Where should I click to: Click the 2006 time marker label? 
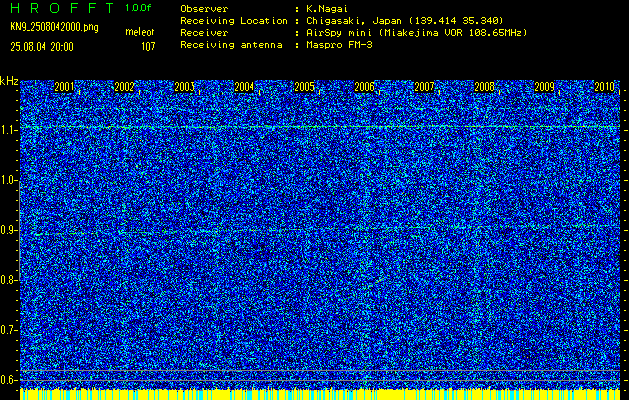(365, 87)
